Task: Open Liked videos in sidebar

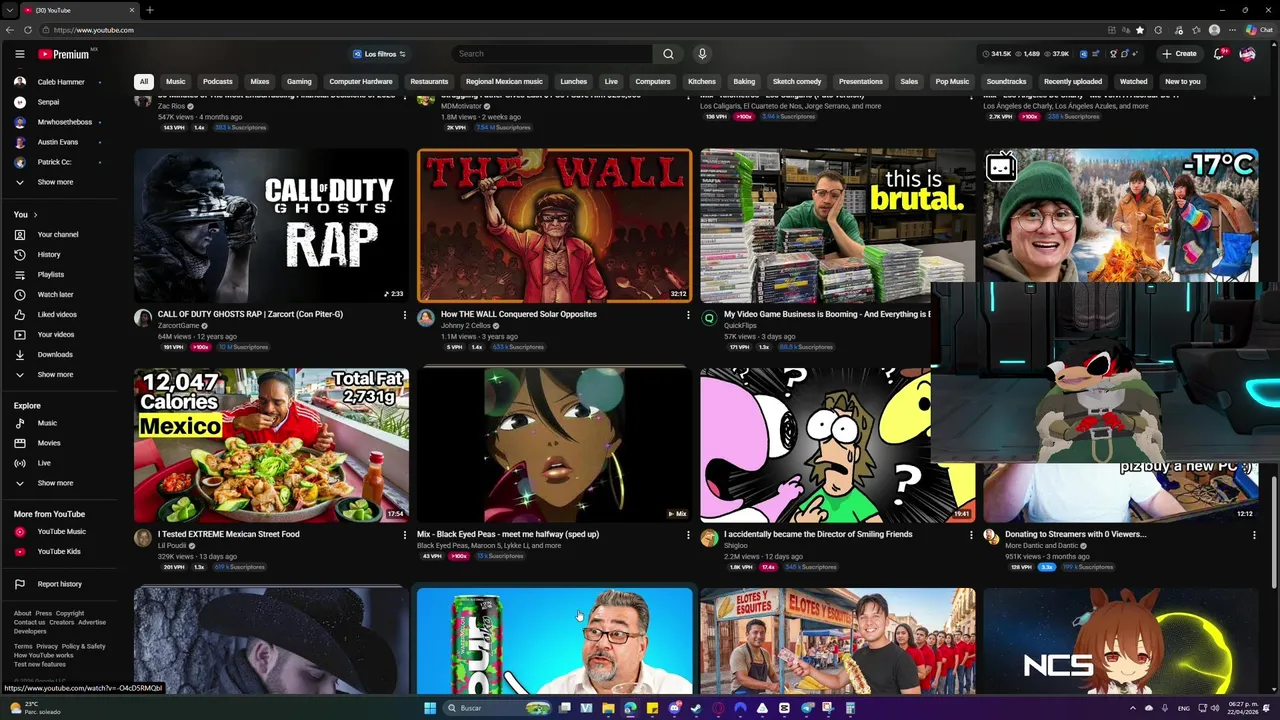Action: (x=57, y=314)
